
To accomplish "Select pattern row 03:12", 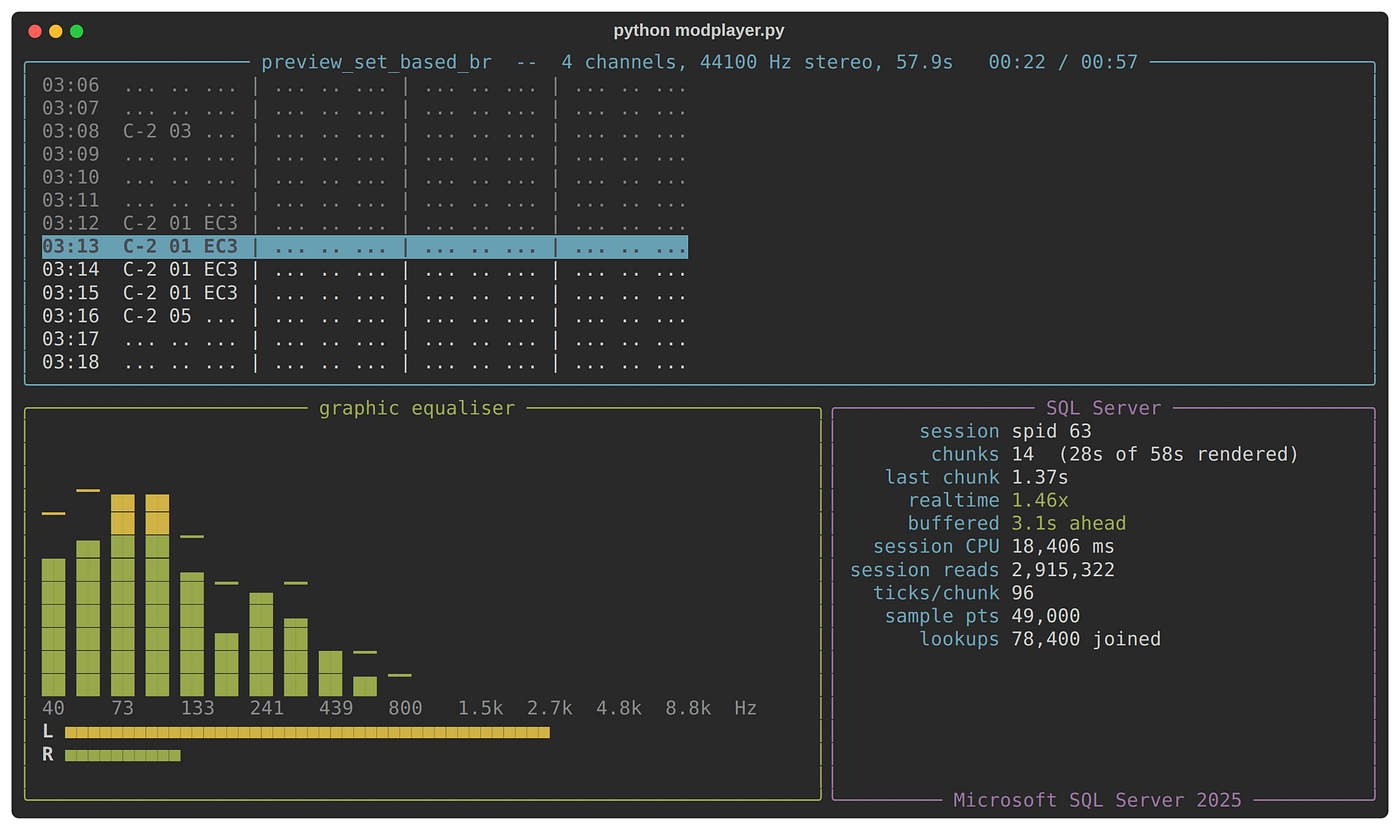I will click(x=365, y=224).
